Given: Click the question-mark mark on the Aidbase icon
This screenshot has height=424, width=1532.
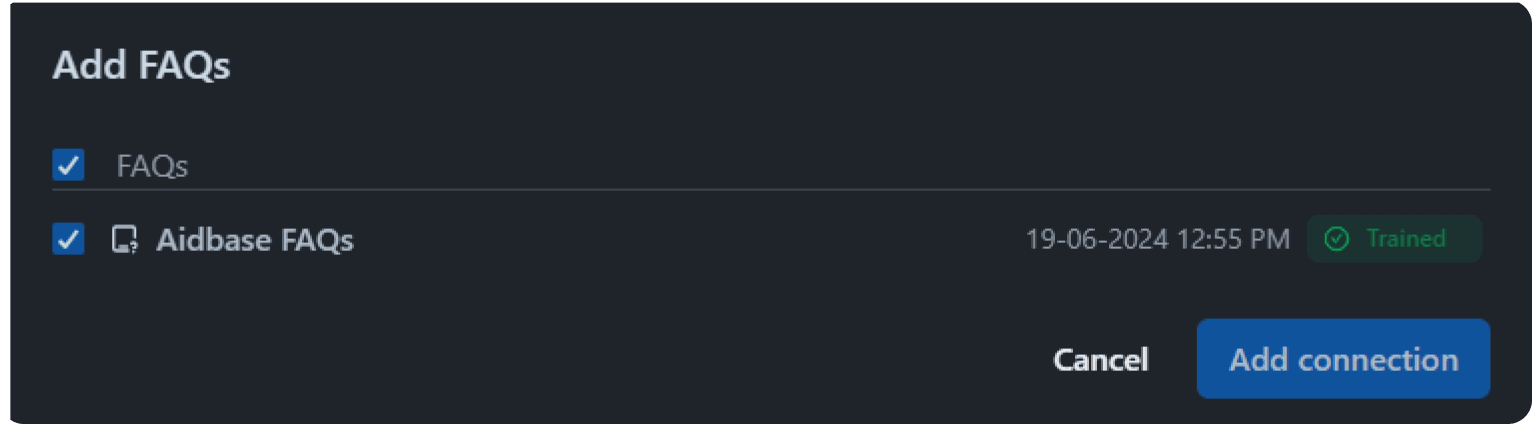Looking at the screenshot, I should click(x=132, y=248).
